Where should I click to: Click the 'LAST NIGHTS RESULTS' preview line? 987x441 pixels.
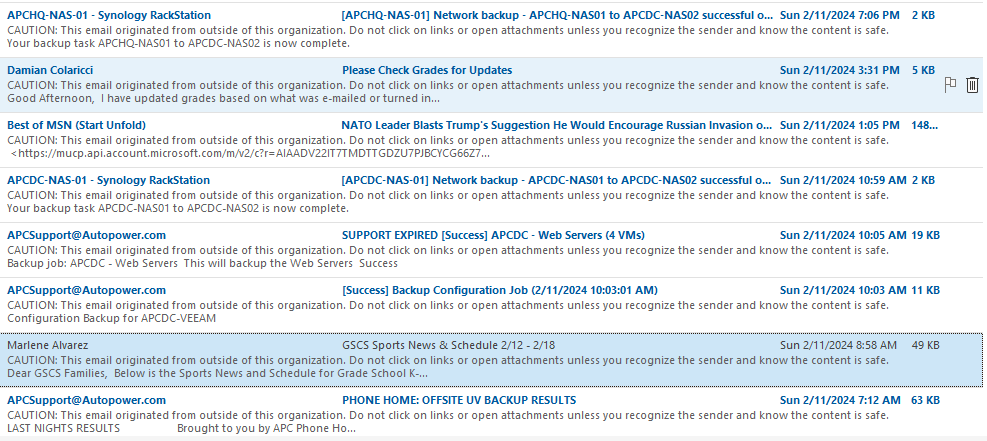[63, 428]
